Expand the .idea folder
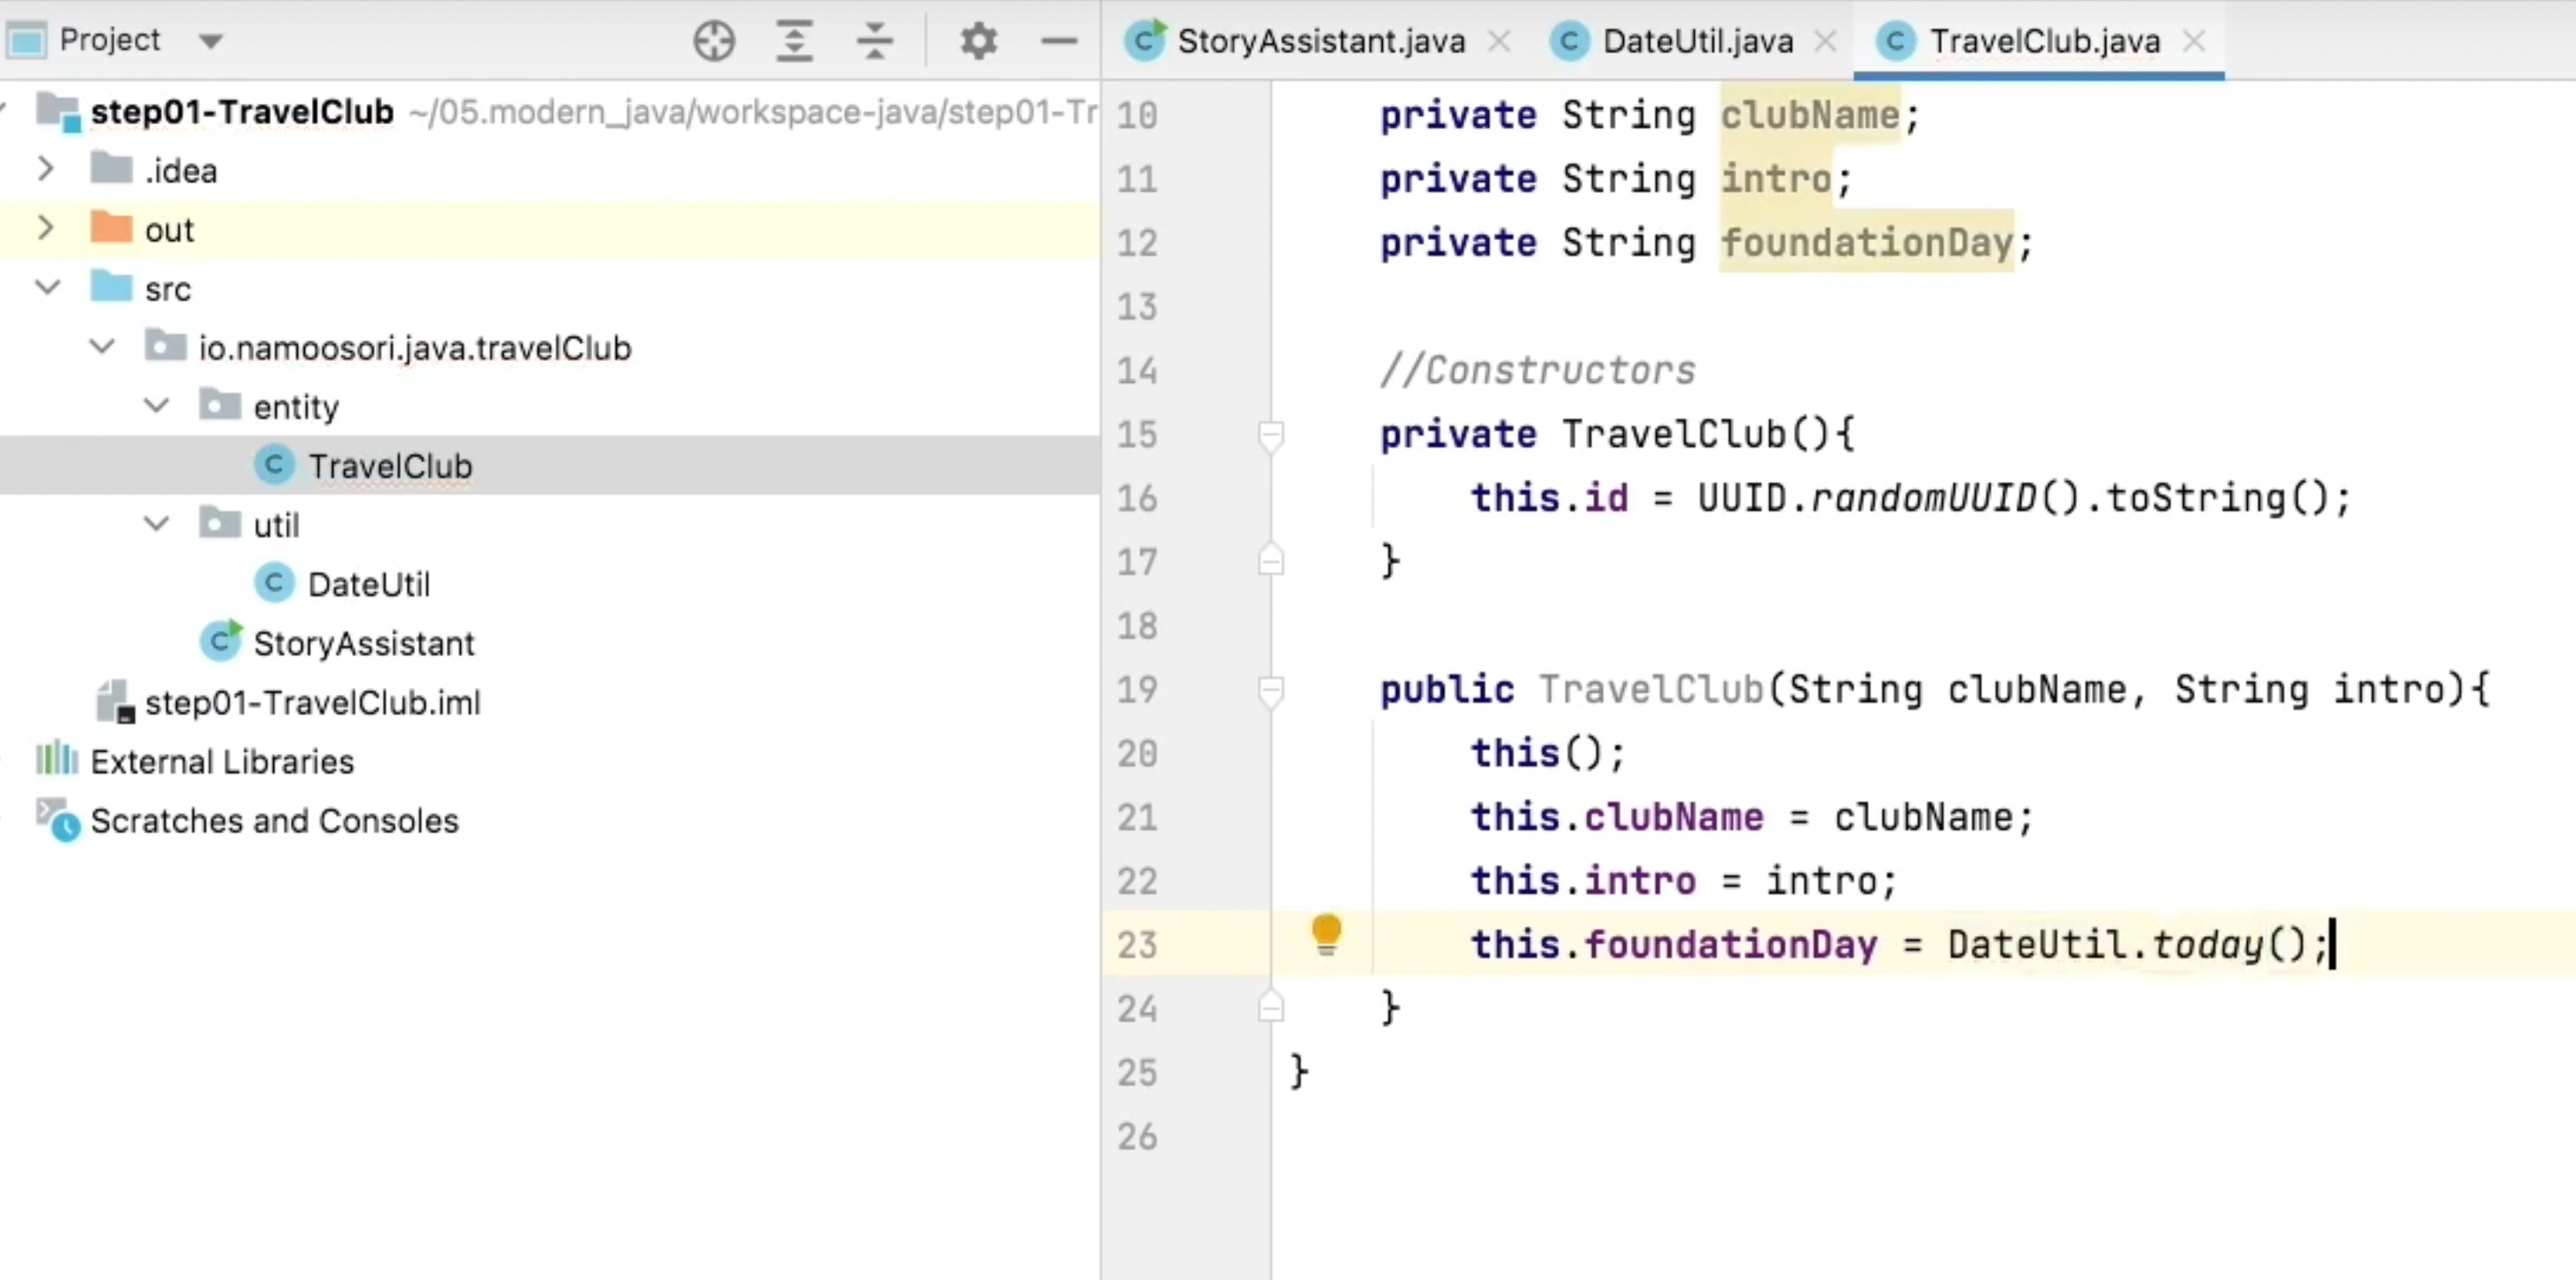Screen dimensions: 2576x1280 coord(45,168)
